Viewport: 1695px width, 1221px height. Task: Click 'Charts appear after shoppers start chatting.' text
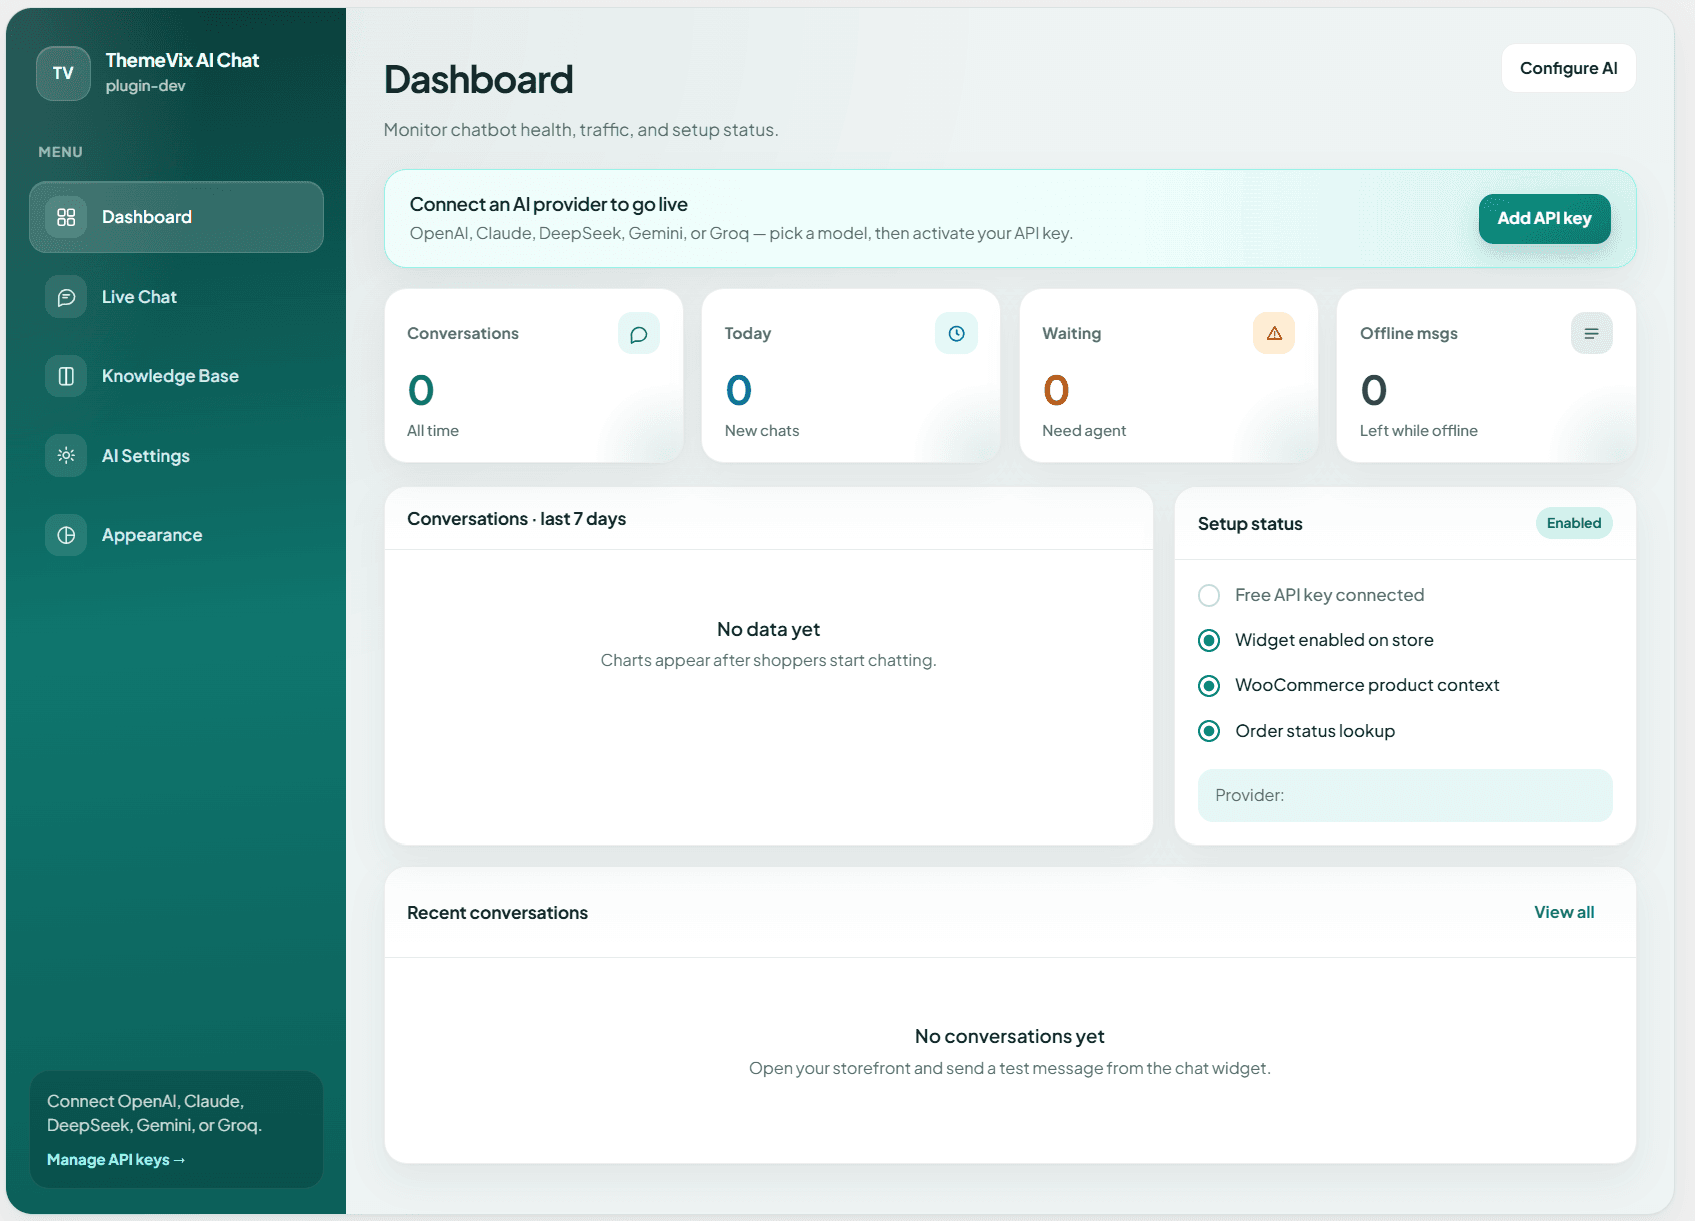[768, 660]
